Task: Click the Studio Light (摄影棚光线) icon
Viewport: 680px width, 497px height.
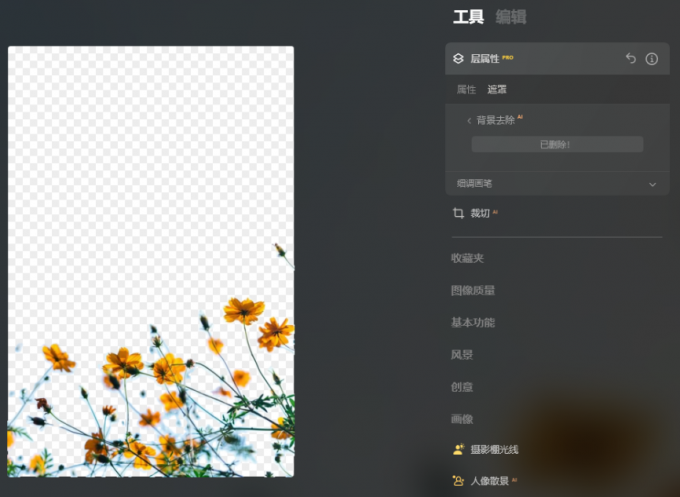Action: pos(458,450)
